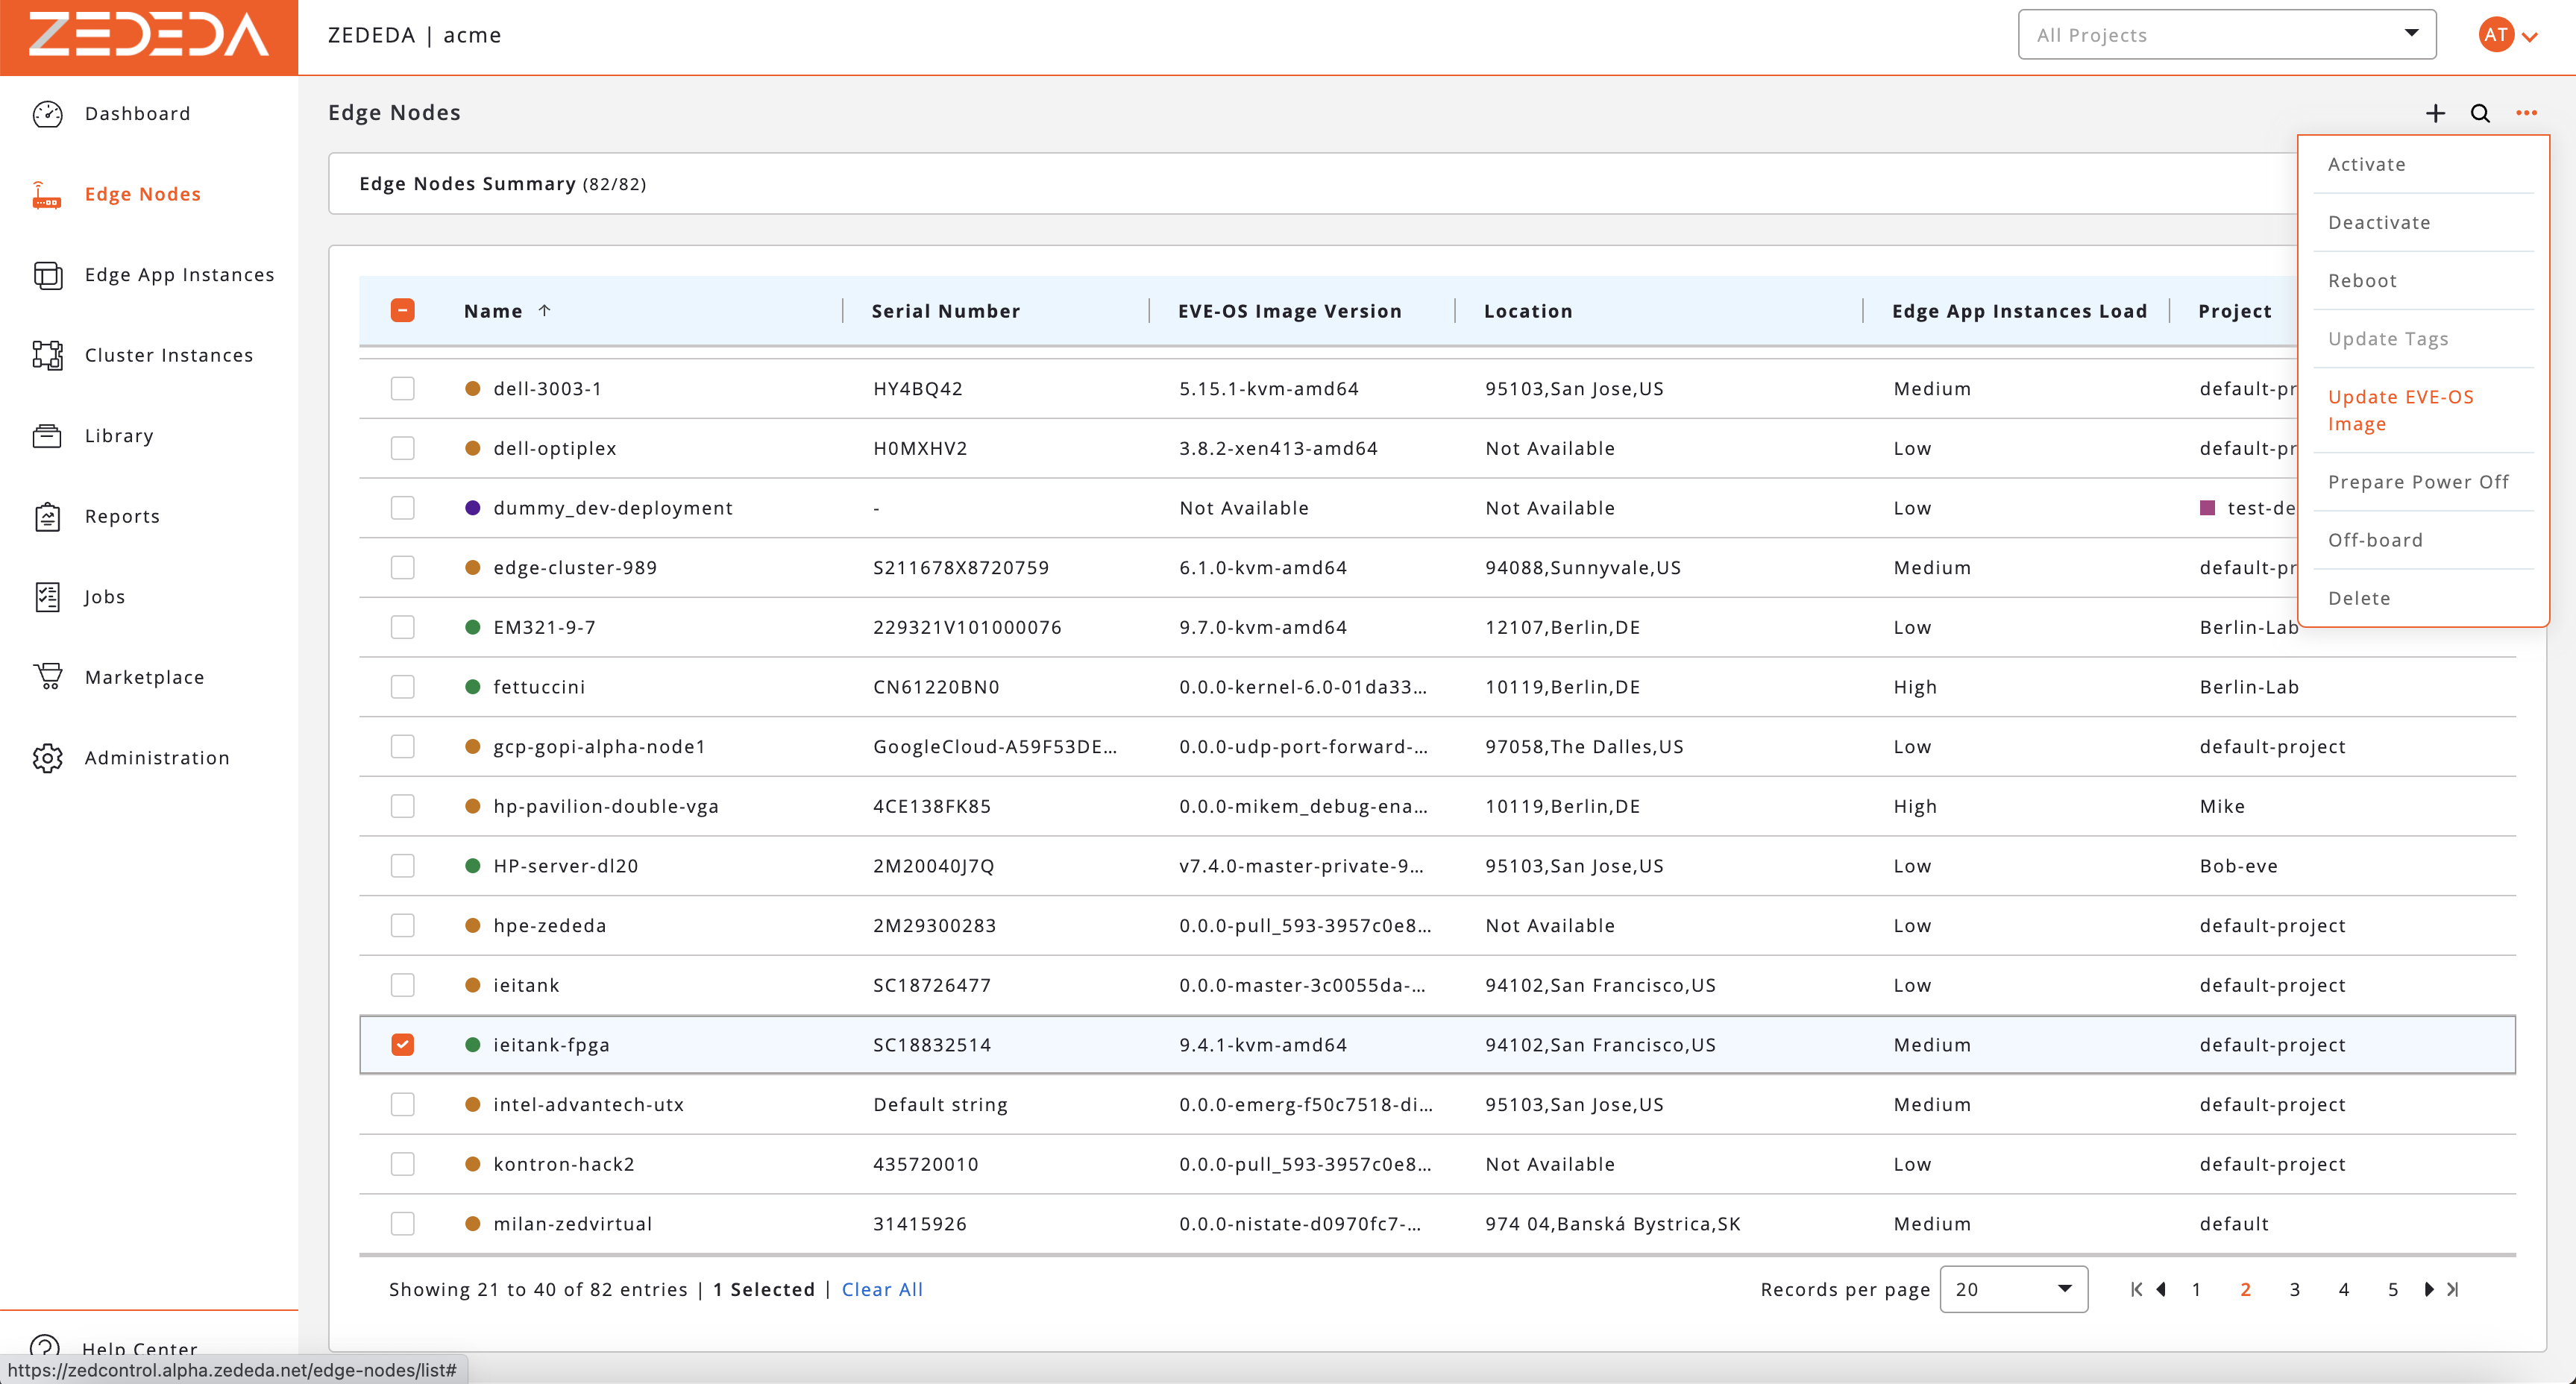The width and height of the screenshot is (2576, 1384).
Task: Uncheck the ieitank-fpga row checkbox
Action: tap(403, 1044)
